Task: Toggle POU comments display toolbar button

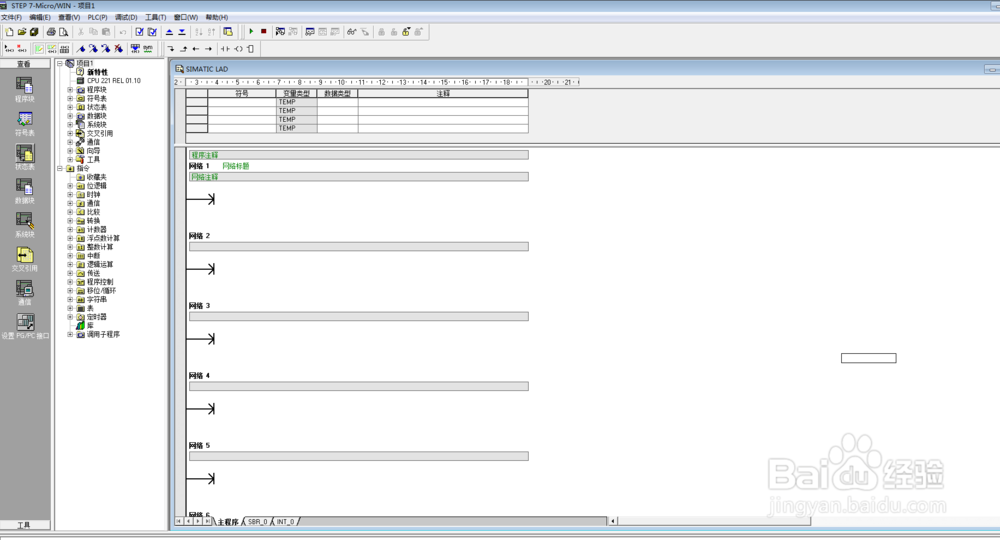Action: click(x=39, y=48)
